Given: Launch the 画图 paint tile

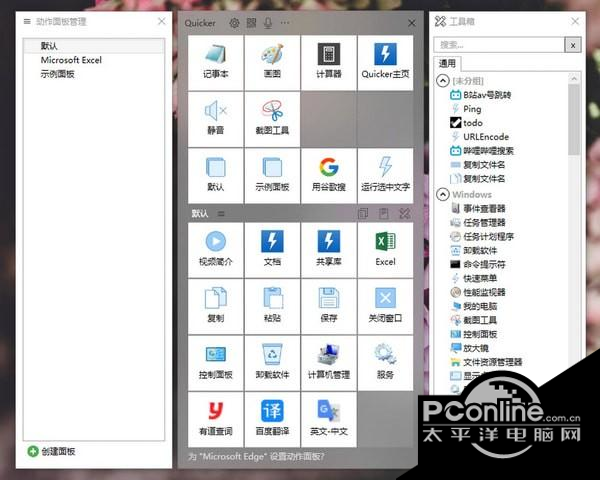Looking at the screenshot, I should 272,63.
